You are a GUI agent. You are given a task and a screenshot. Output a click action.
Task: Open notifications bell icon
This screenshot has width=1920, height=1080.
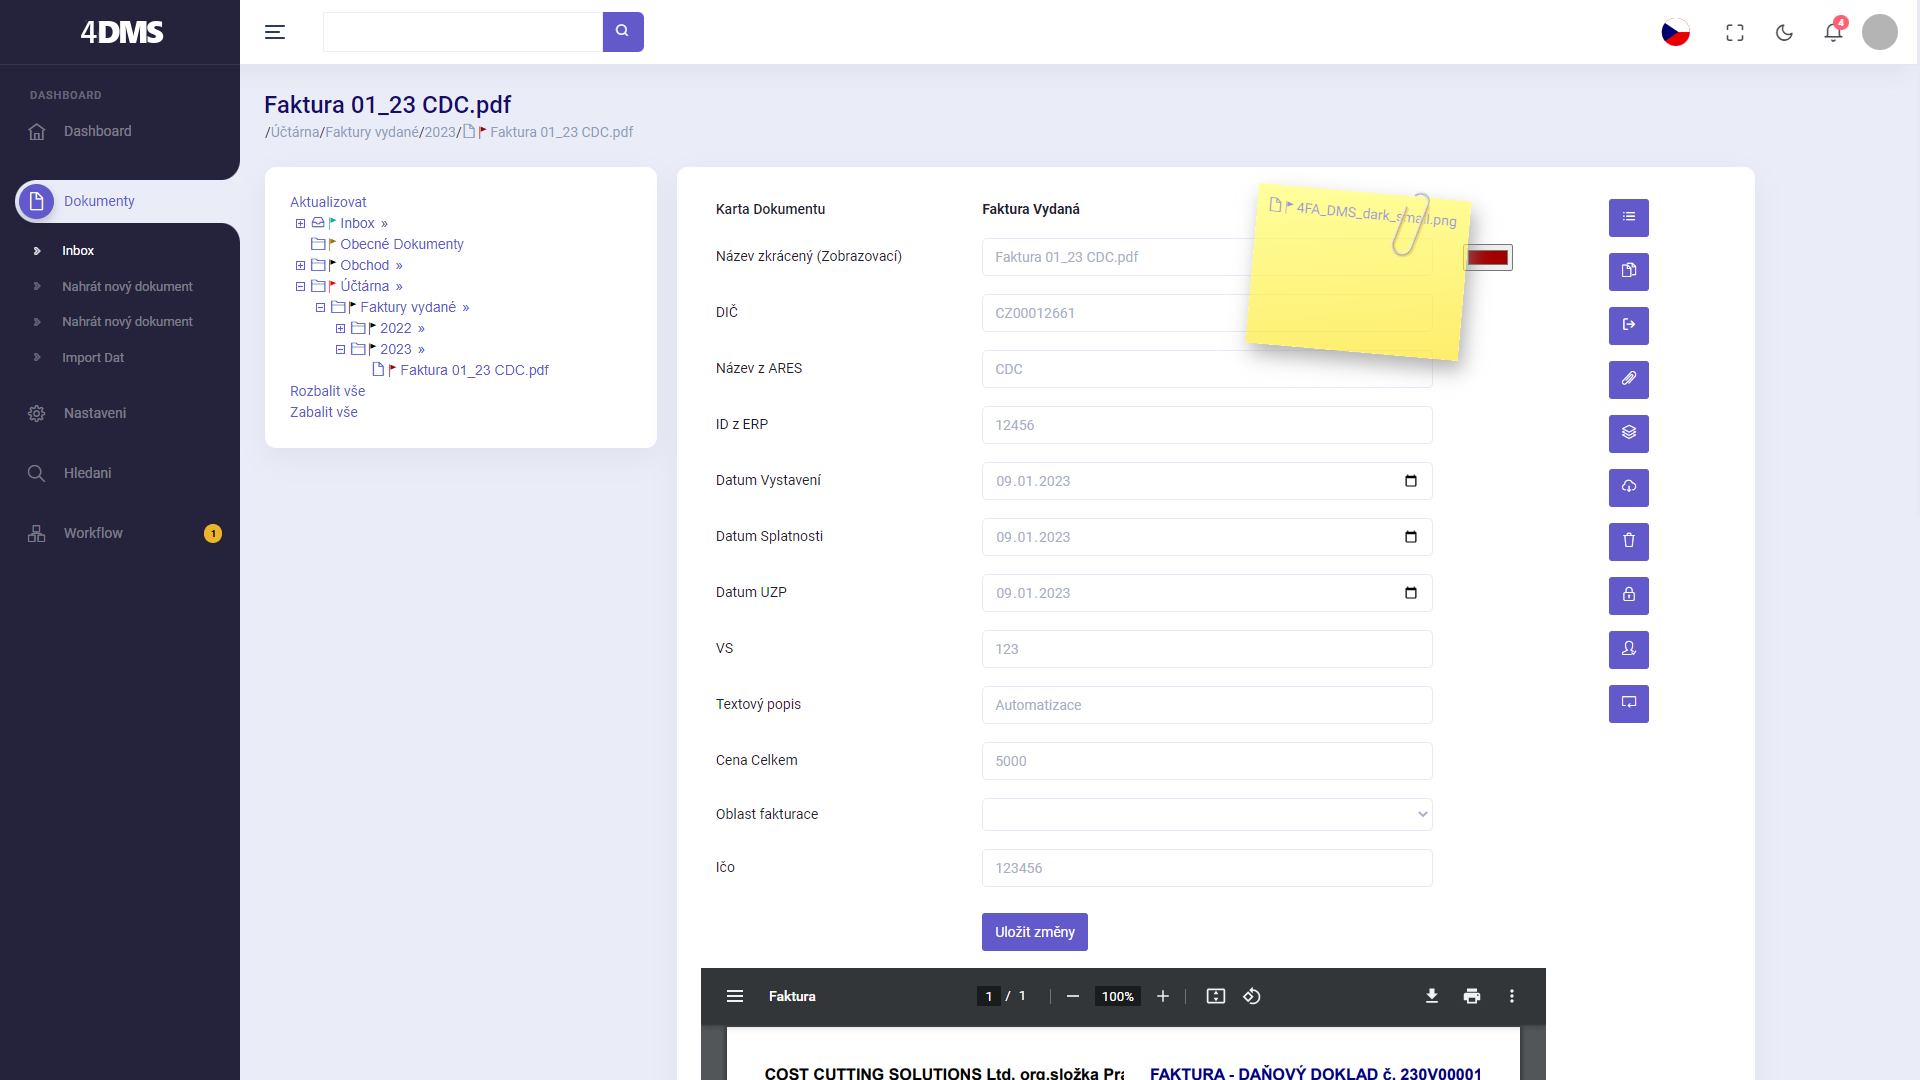[1832, 32]
